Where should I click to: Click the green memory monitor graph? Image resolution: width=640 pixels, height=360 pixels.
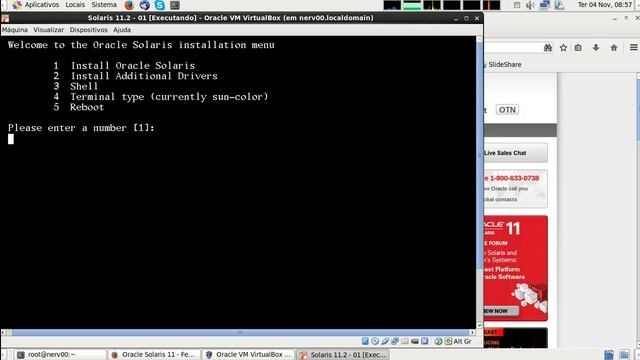(412, 5)
